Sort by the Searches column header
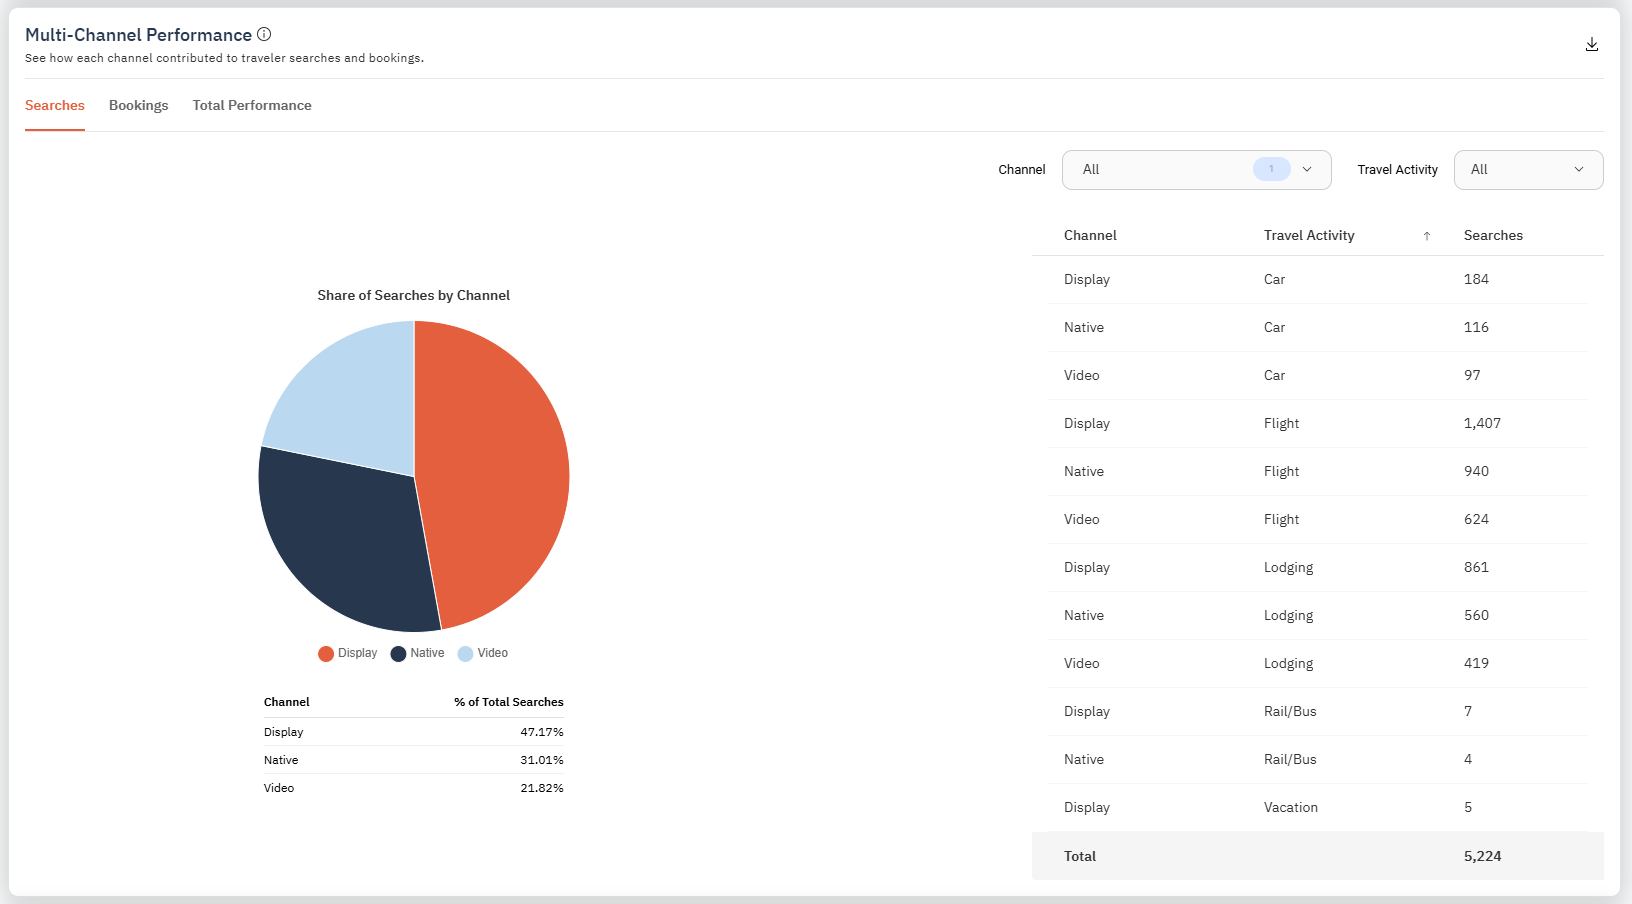Screen dimensions: 1632x904 (1493, 236)
